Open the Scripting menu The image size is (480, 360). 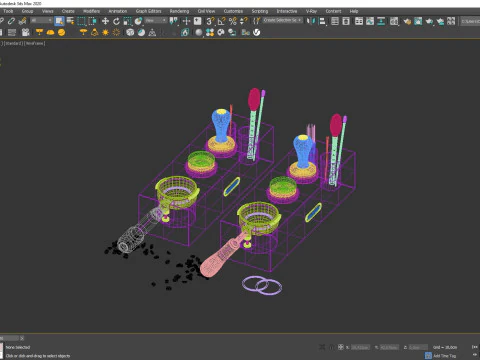pyautogui.click(x=260, y=11)
